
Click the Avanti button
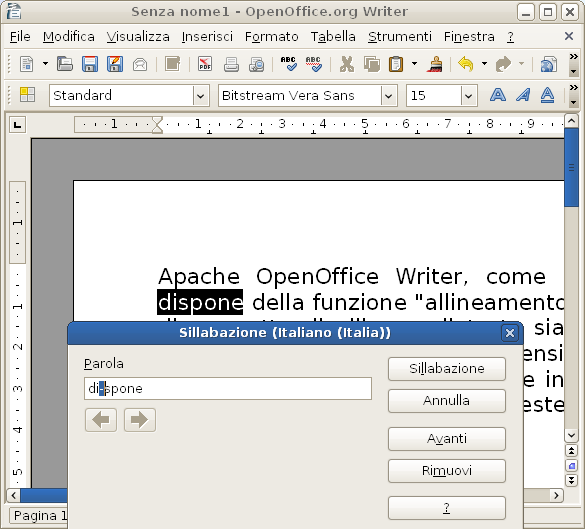(x=447, y=439)
